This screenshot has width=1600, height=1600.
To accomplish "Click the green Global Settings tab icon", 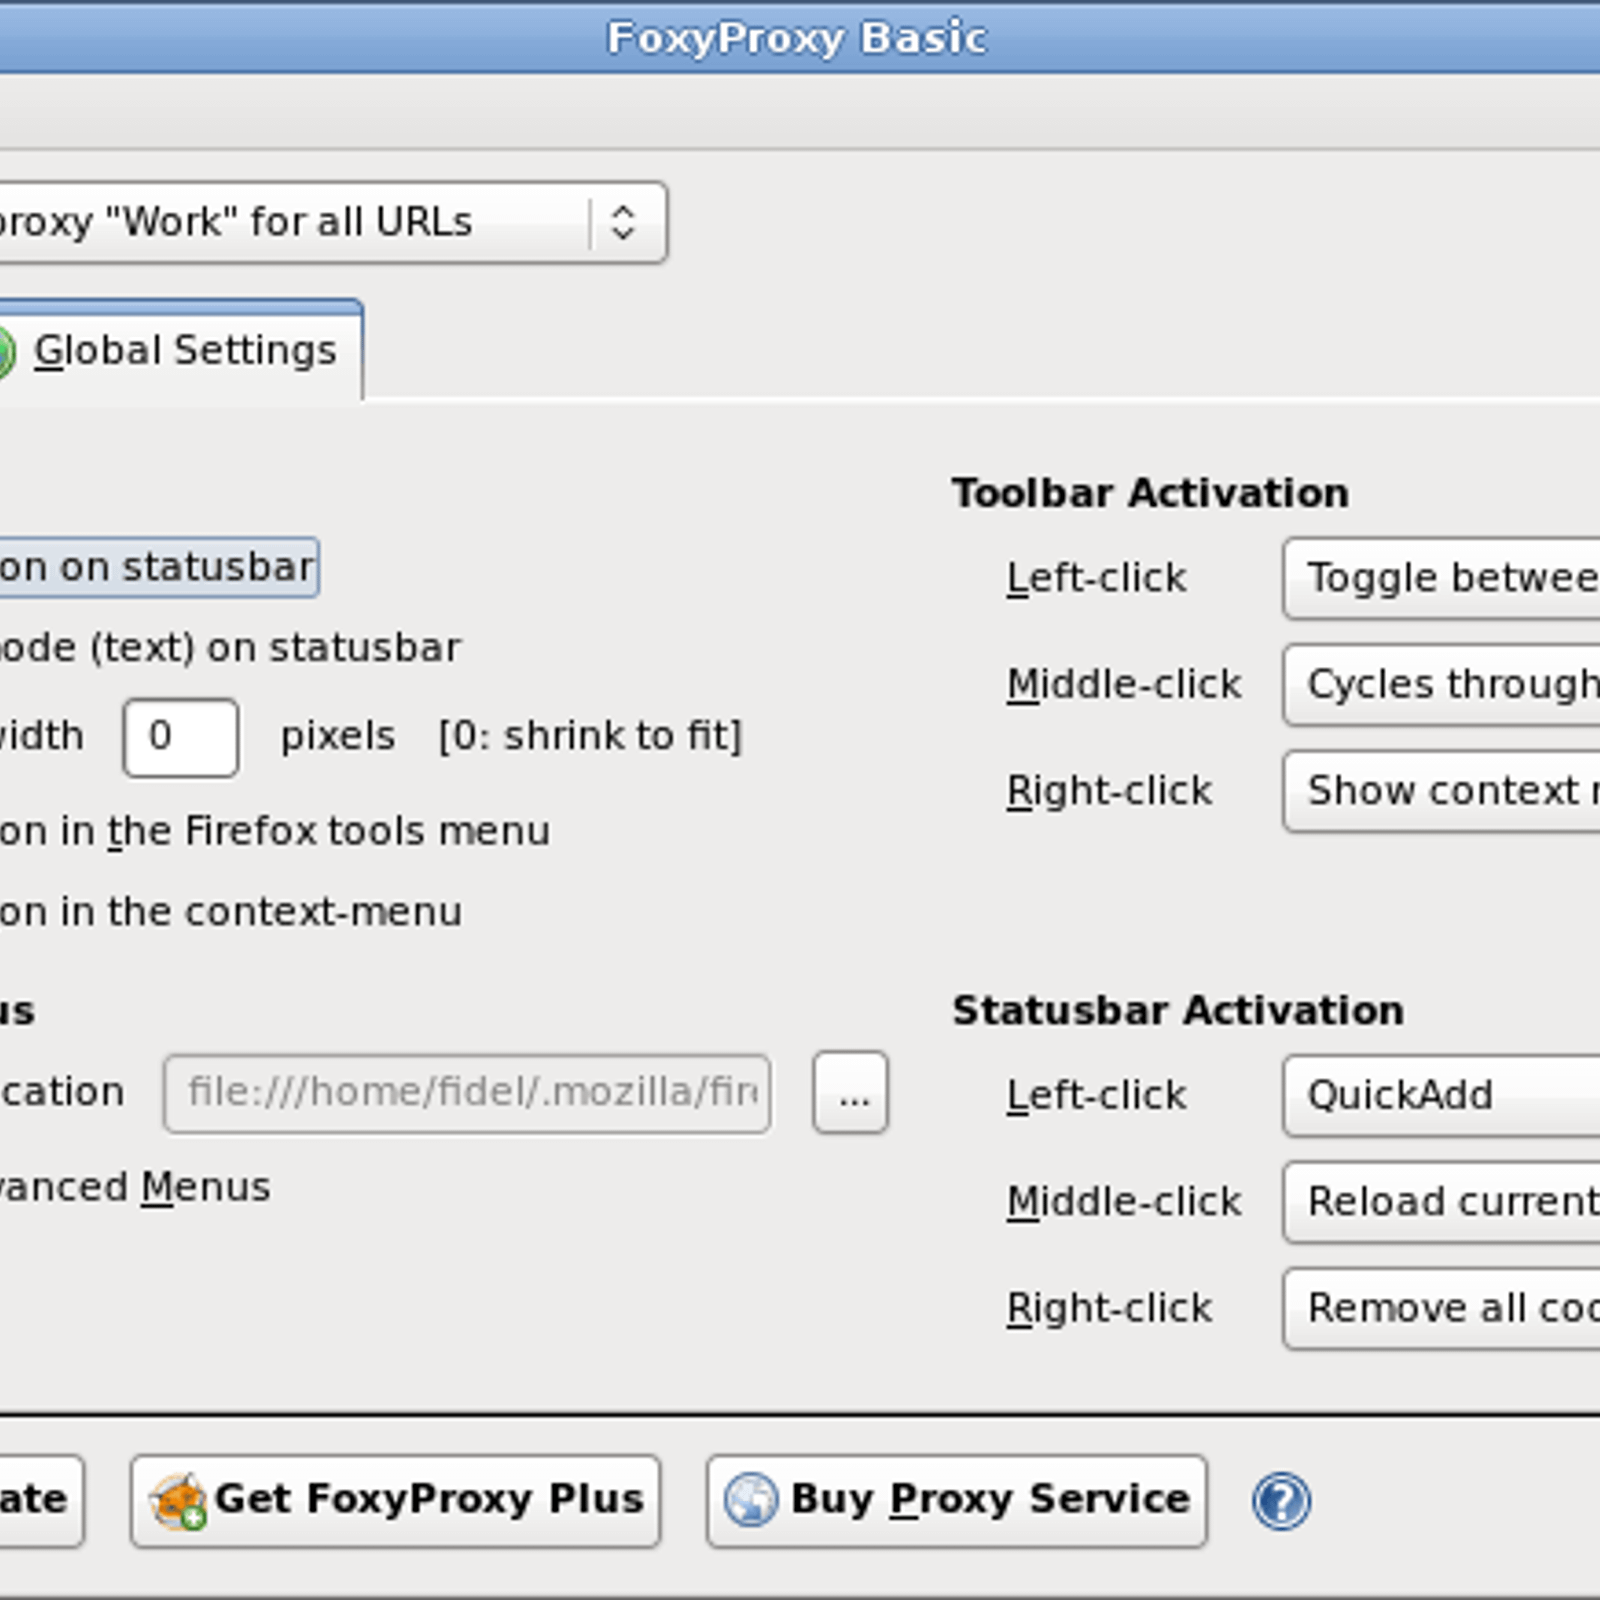I will coord(5,353).
